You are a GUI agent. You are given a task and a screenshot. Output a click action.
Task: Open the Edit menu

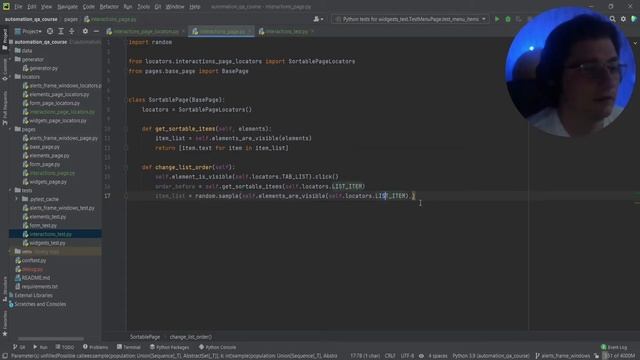(31, 7)
